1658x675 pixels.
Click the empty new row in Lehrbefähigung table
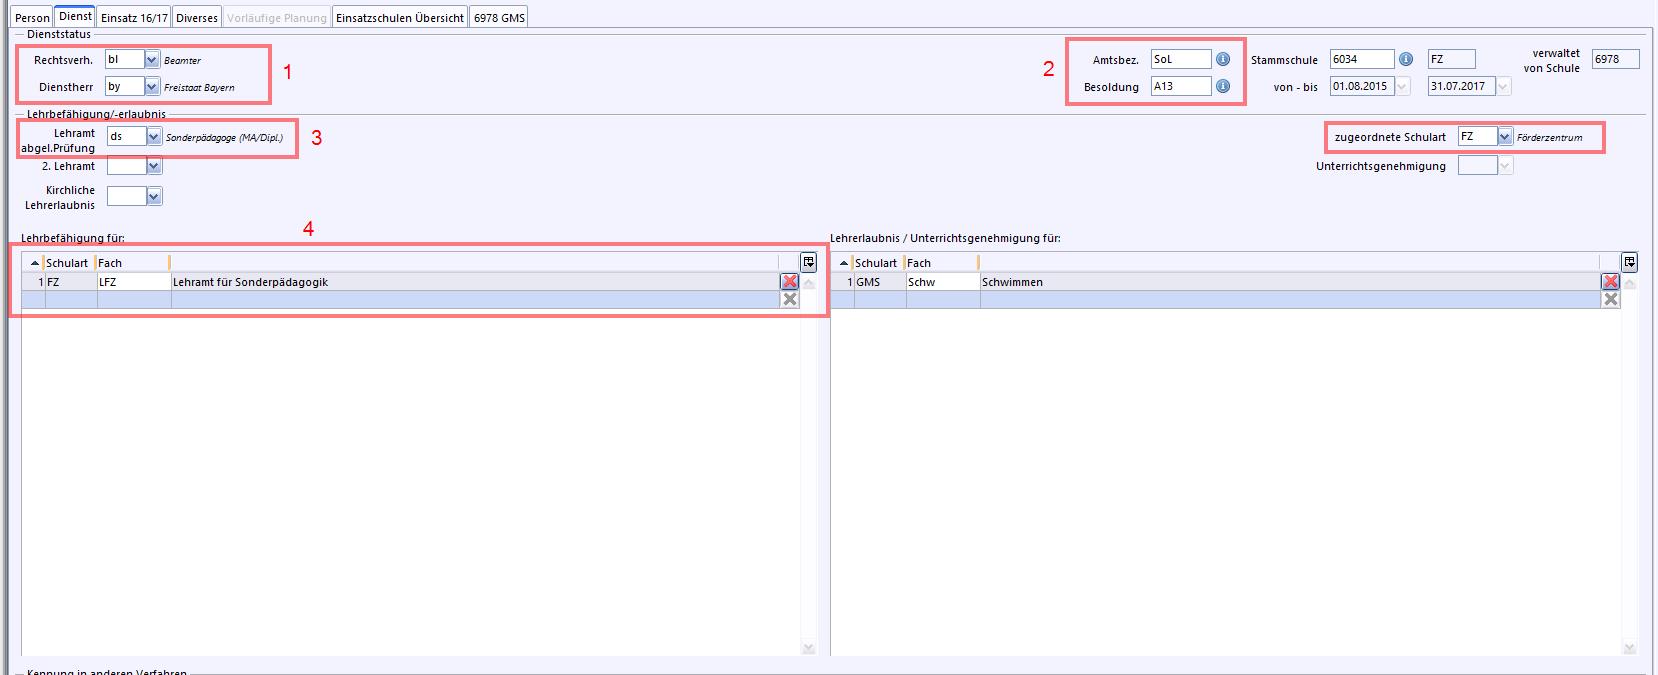coord(400,299)
